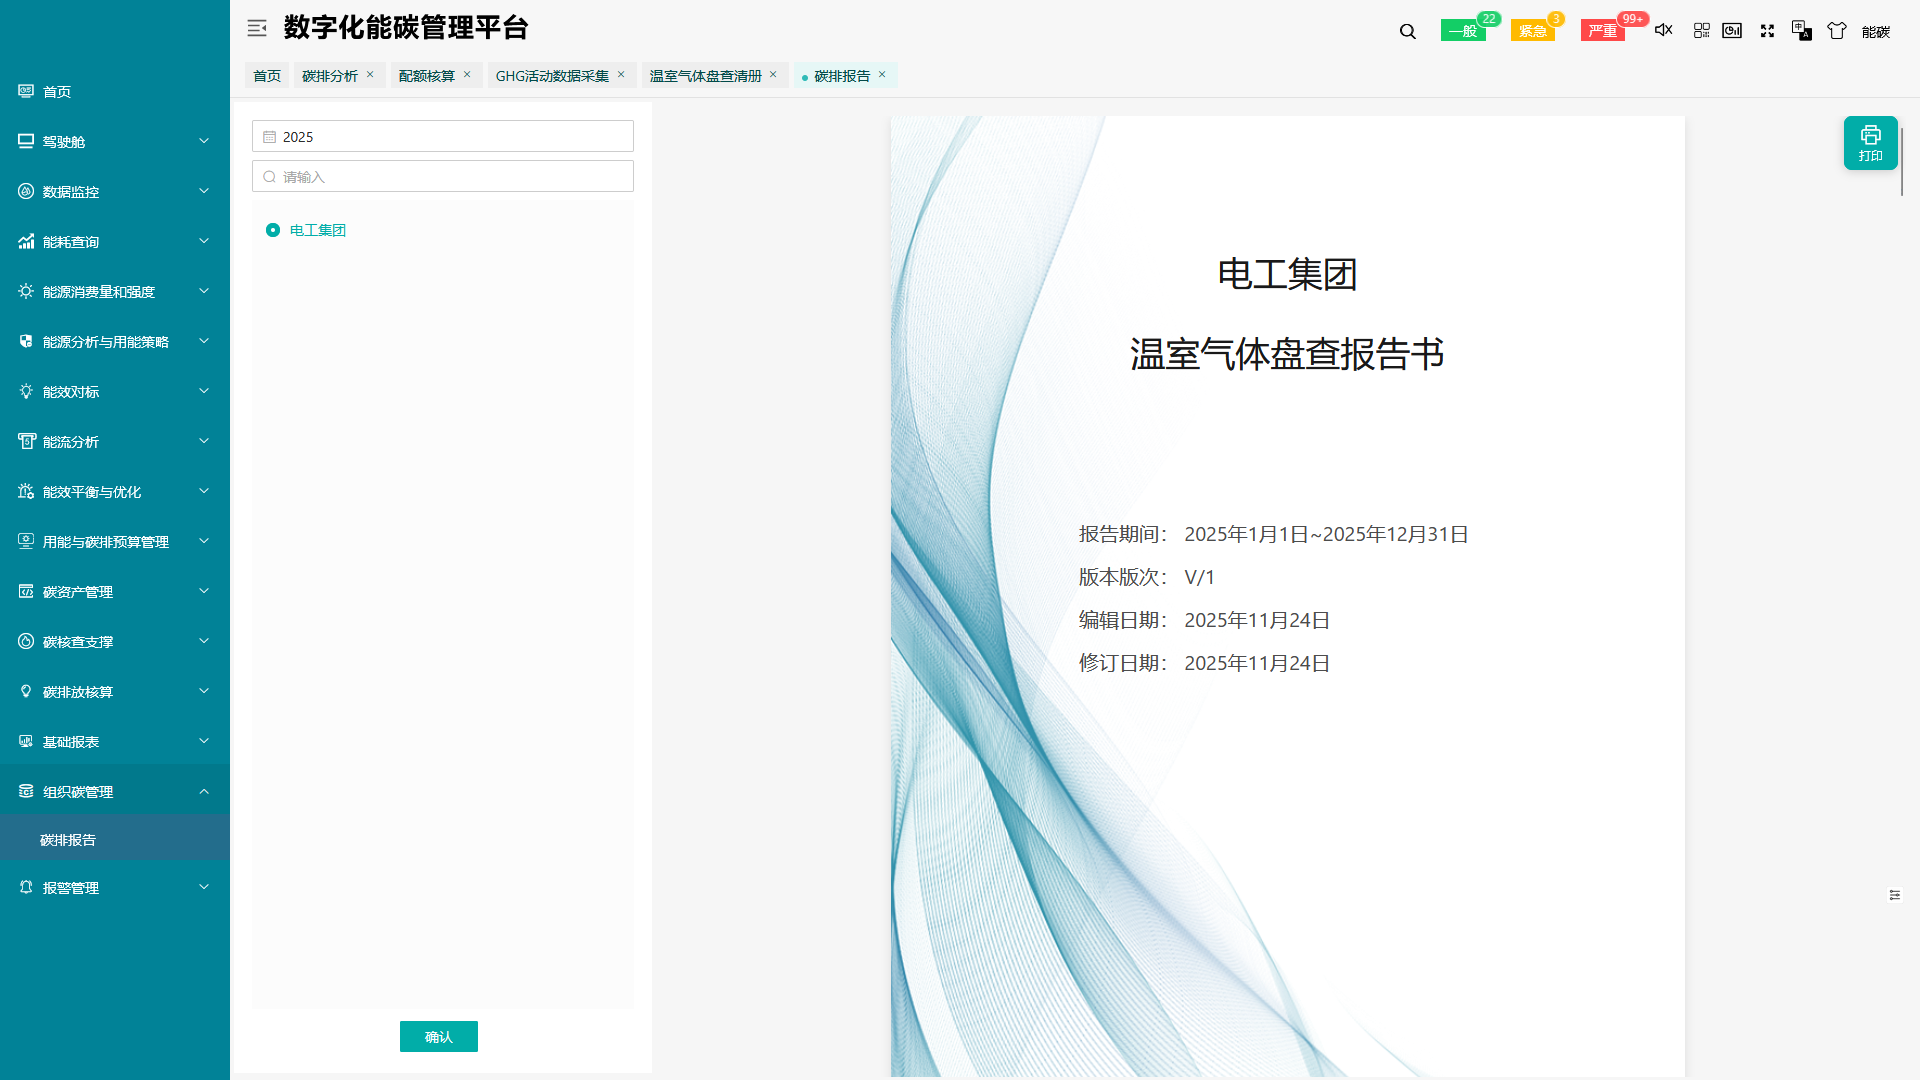The height and width of the screenshot is (1080, 1920).
Task: Toggle the sidebar collapse icon beside the title
Action: click(257, 28)
